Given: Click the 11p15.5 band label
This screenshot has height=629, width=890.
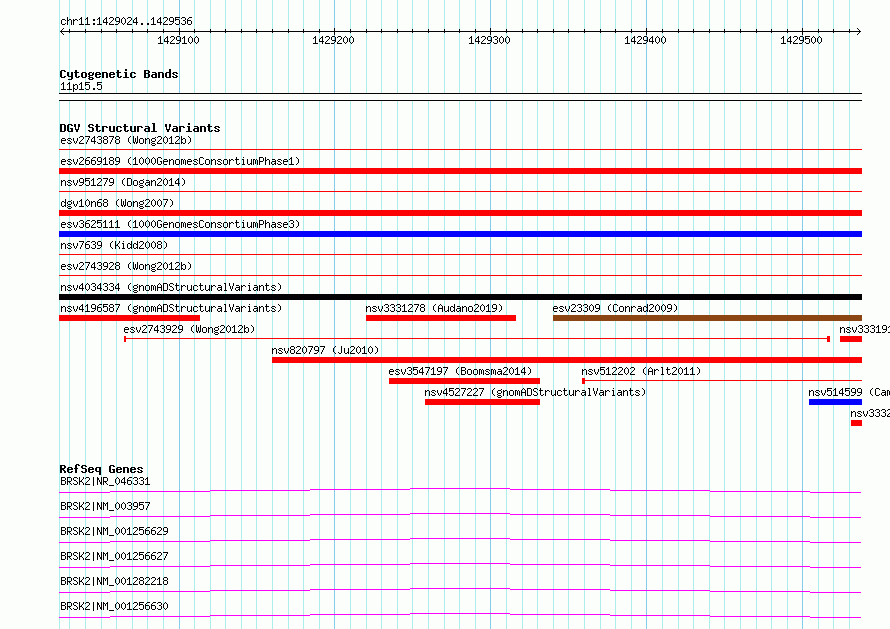Looking at the screenshot, I should point(81,86).
